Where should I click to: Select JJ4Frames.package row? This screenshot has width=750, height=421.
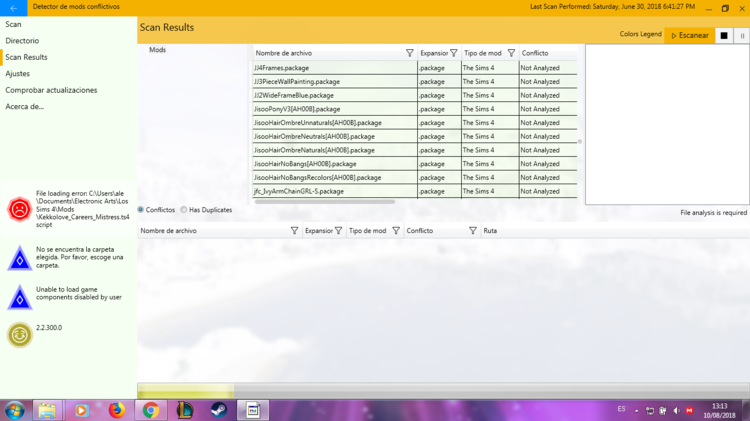(415, 68)
